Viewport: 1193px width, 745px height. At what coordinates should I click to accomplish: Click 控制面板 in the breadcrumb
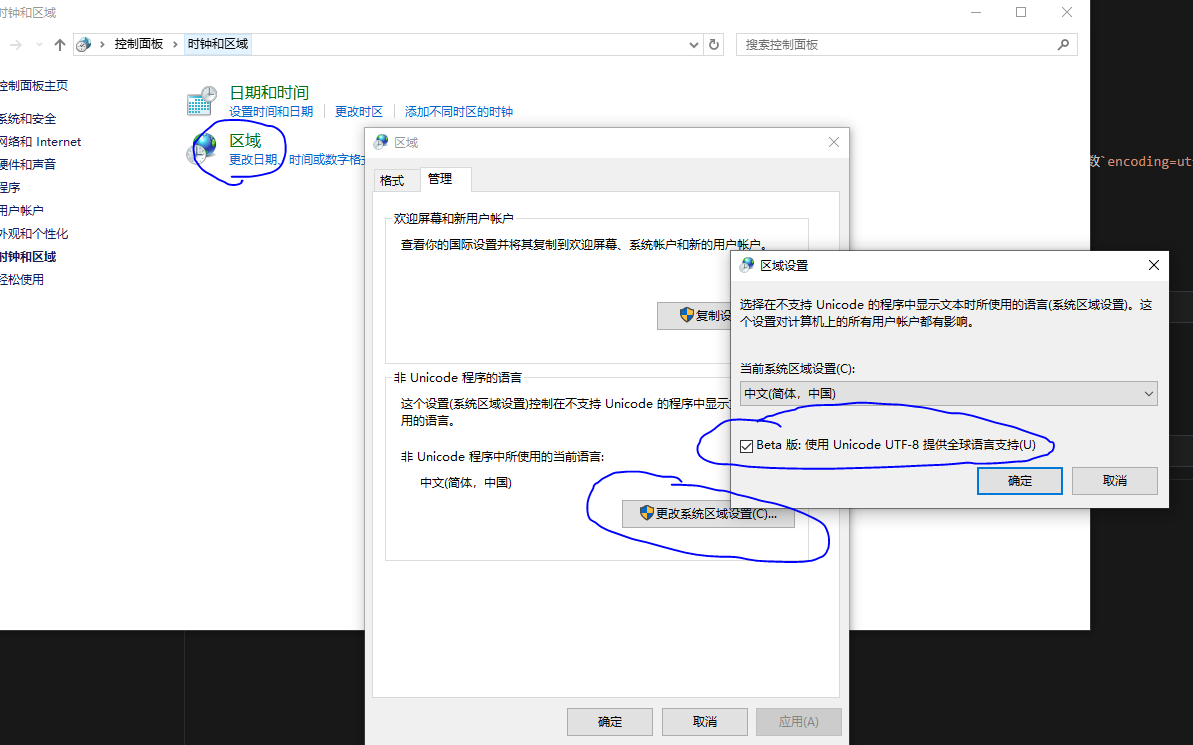(138, 44)
